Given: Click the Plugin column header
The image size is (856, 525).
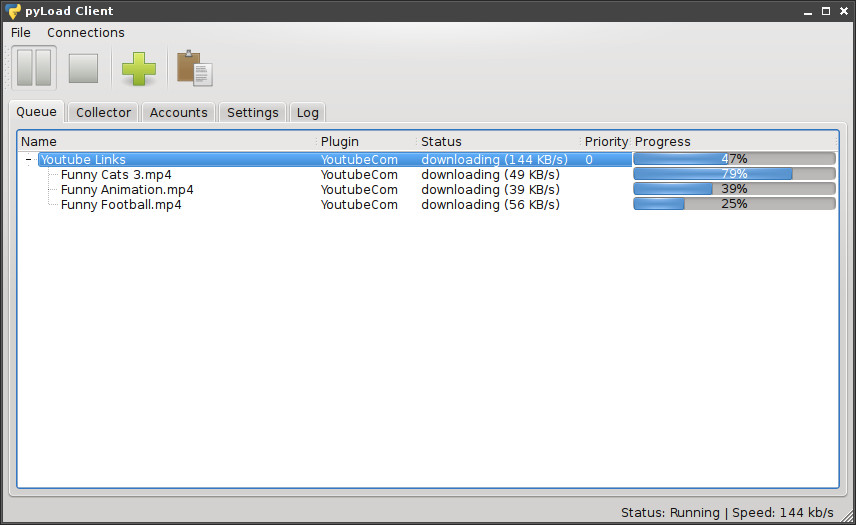Looking at the screenshot, I should pos(366,142).
